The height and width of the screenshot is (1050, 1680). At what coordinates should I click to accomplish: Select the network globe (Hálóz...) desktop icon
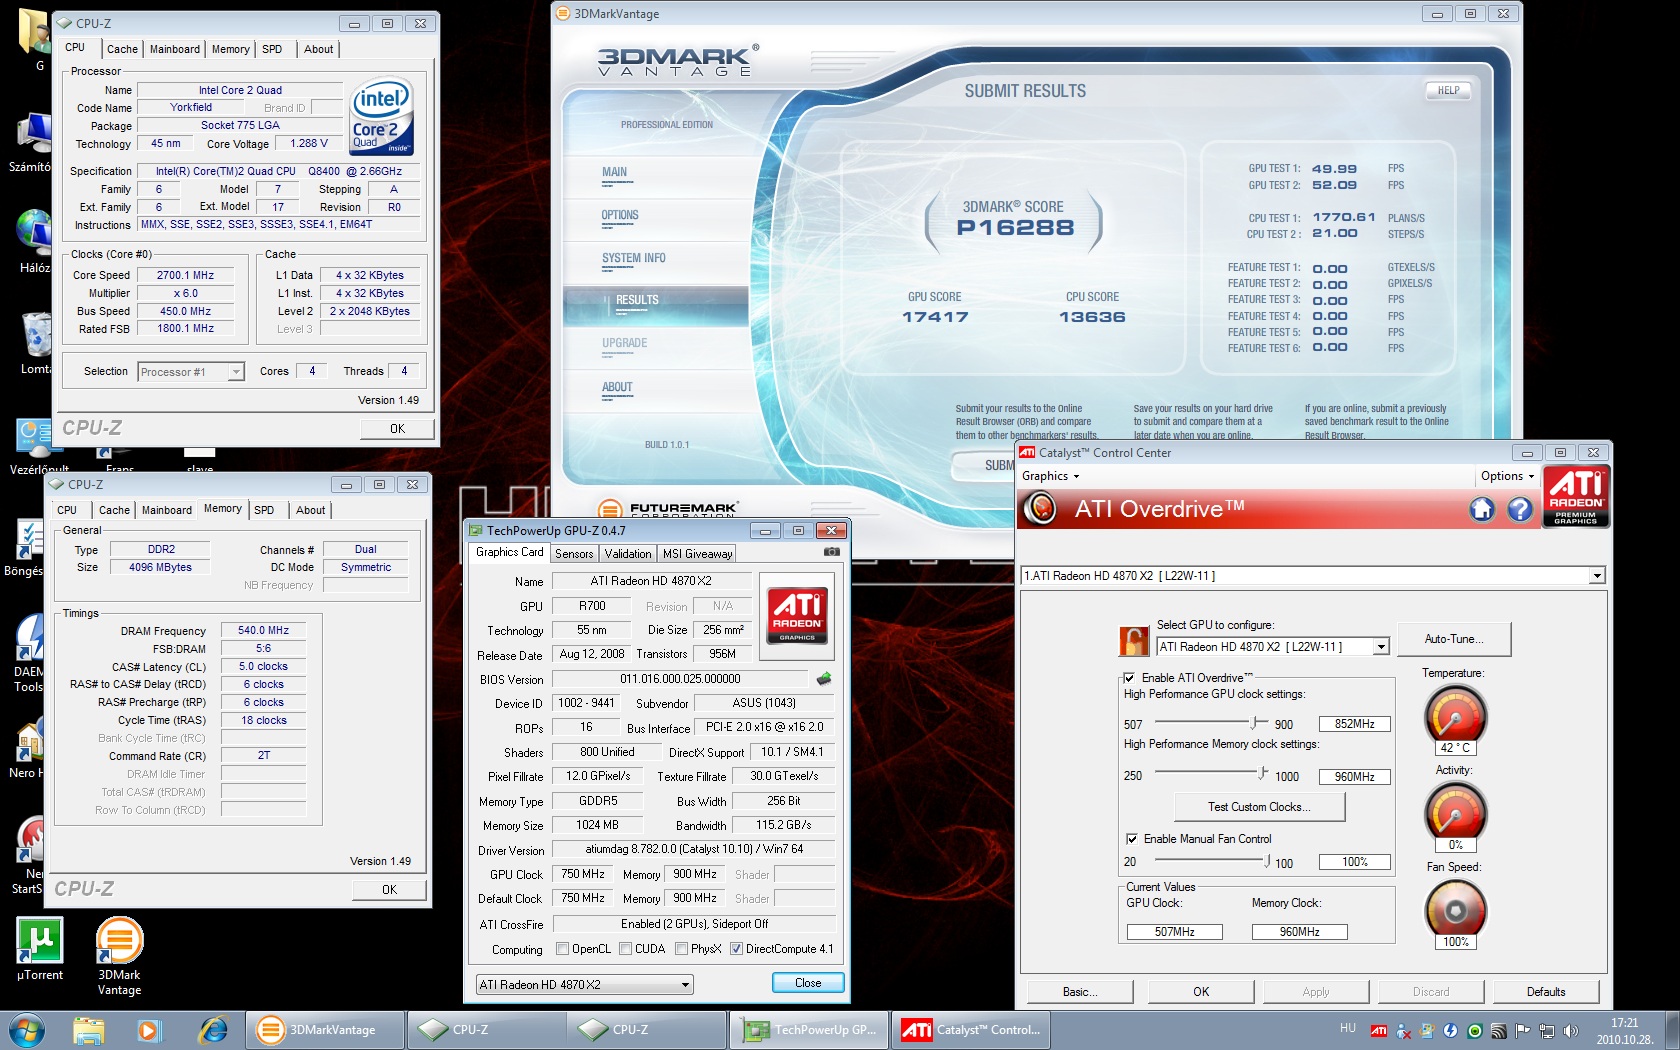(x=34, y=240)
